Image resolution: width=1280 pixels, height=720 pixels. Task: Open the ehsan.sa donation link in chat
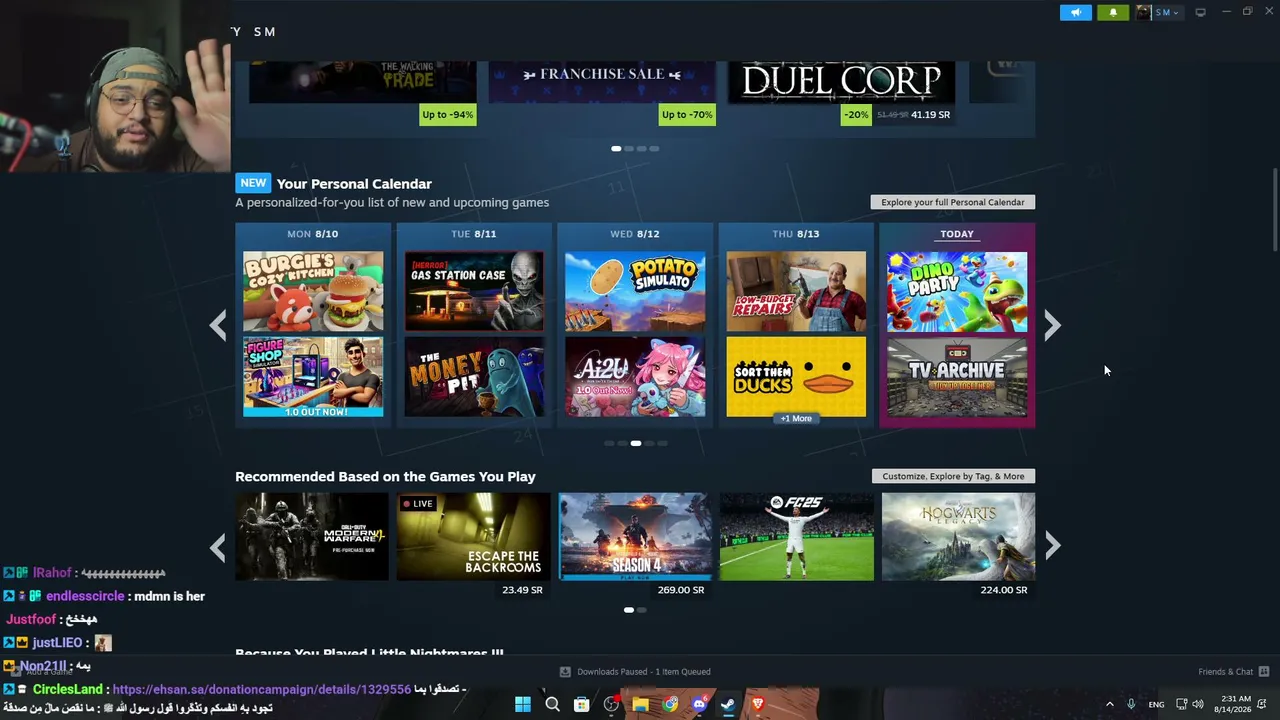pos(261,690)
